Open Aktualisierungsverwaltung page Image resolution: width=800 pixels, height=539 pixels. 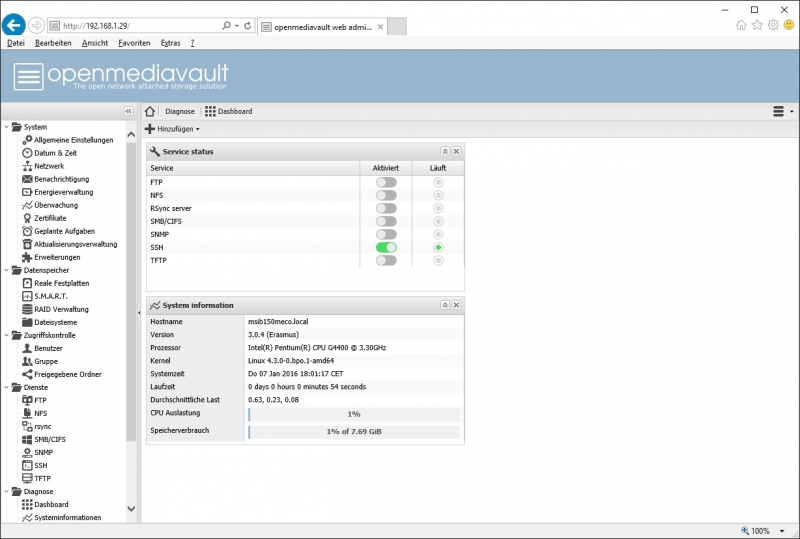coord(70,244)
